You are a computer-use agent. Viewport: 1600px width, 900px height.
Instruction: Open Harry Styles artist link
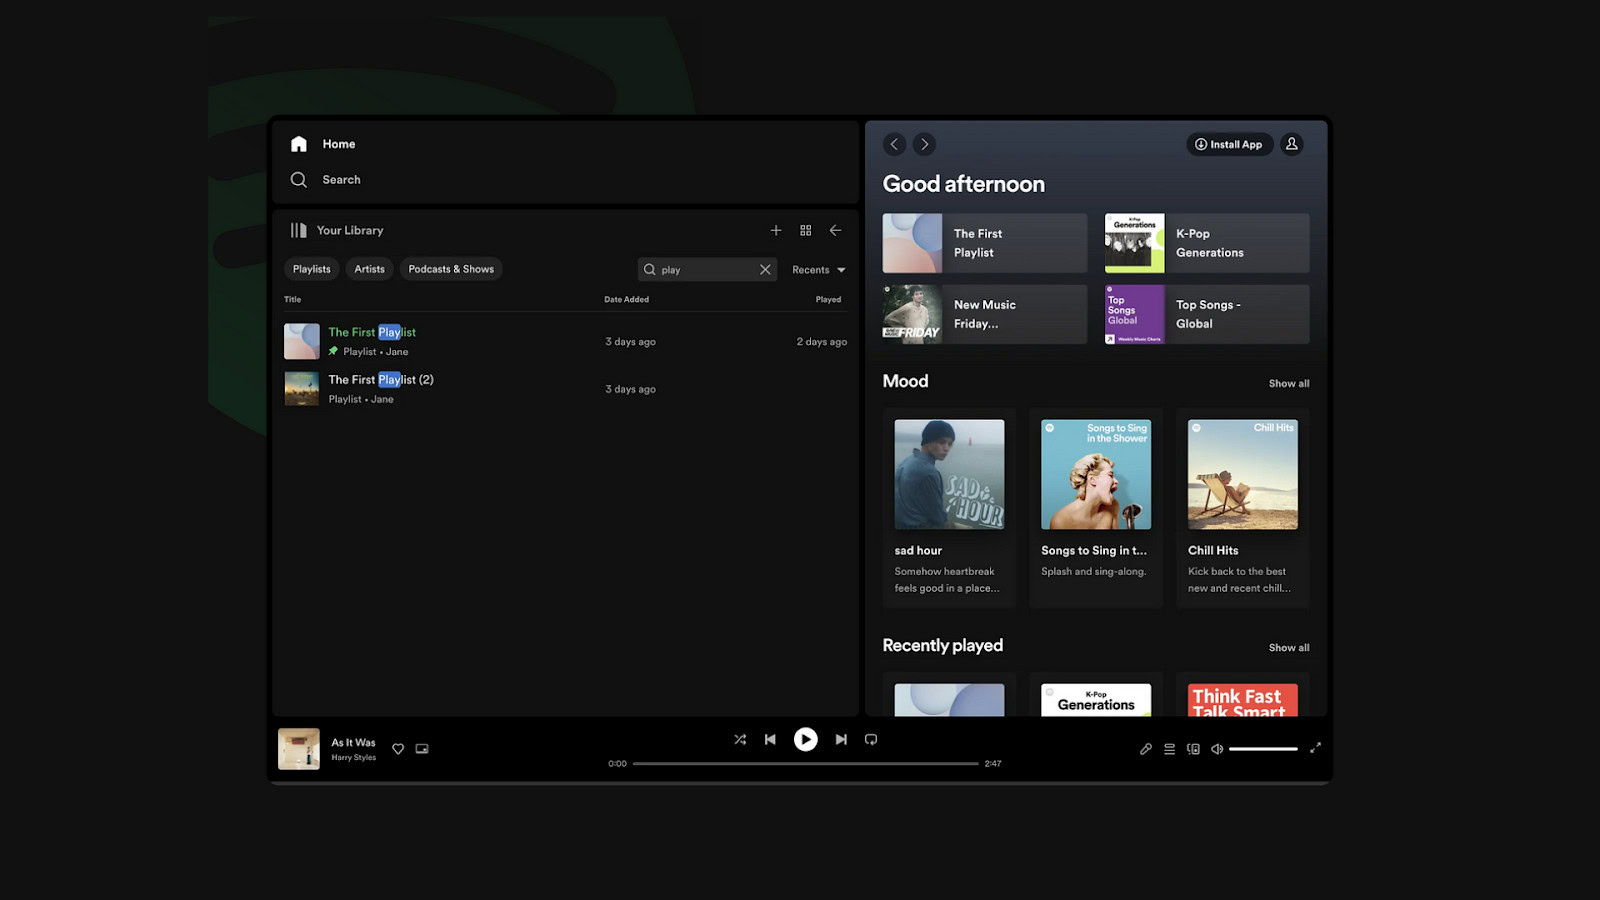coord(353,757)
